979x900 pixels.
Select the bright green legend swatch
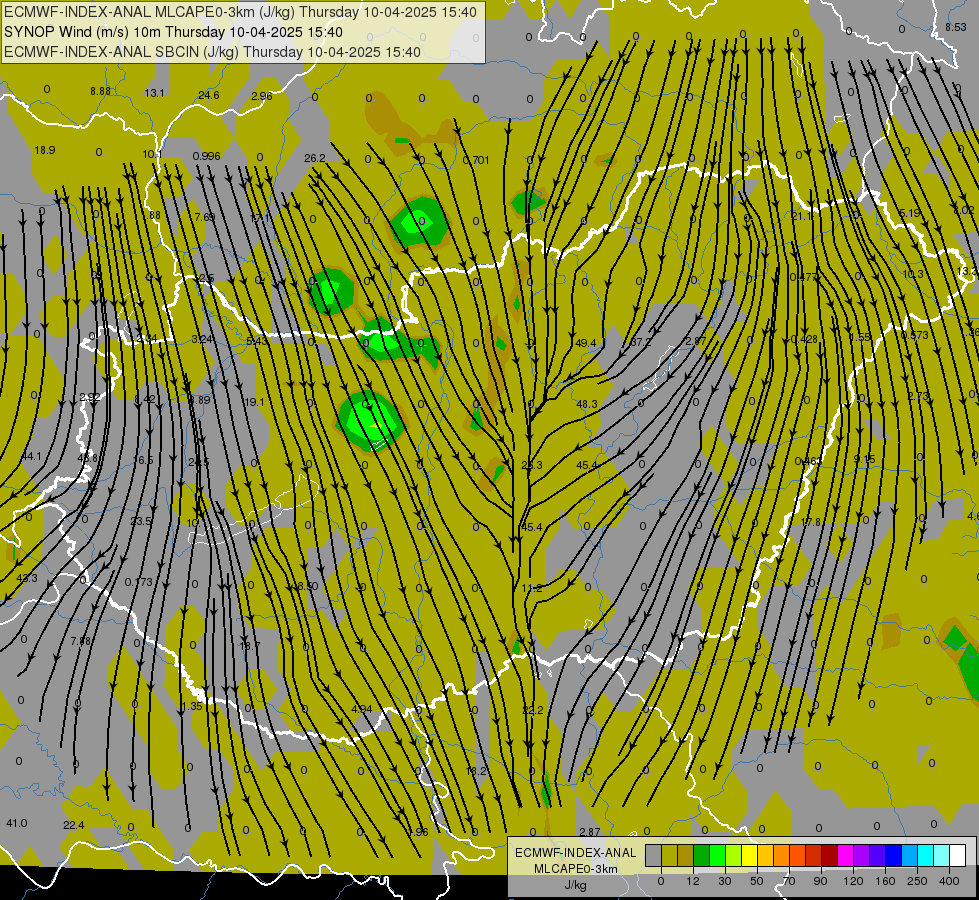pos(717,855)
